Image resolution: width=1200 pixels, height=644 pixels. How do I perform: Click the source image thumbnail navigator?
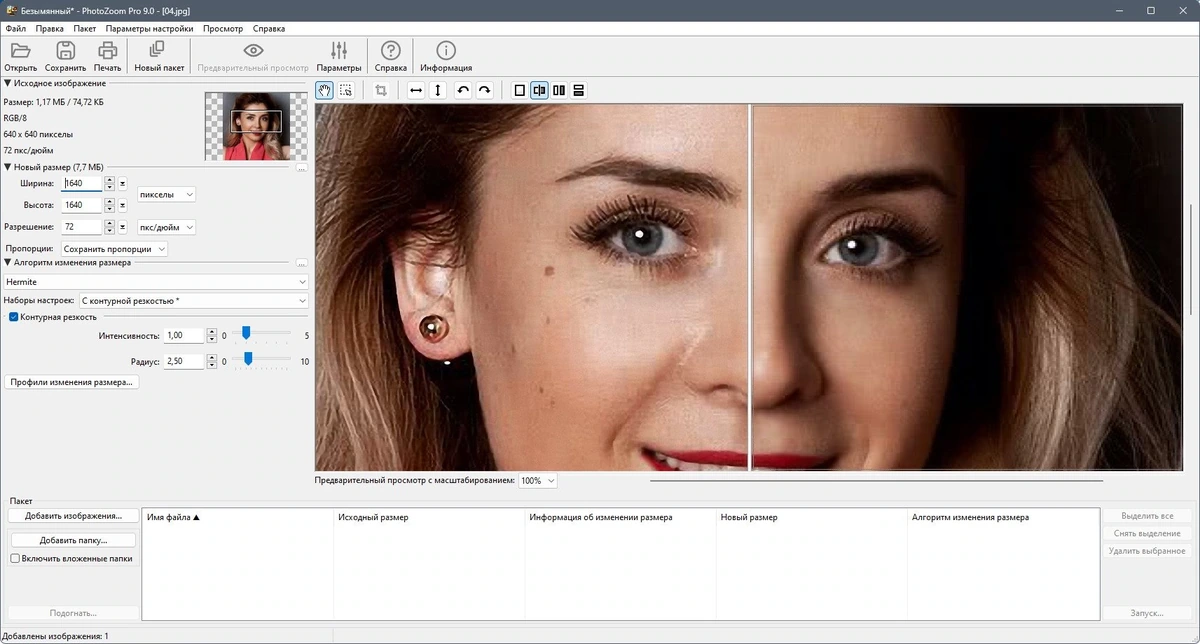tap(256, 126)
